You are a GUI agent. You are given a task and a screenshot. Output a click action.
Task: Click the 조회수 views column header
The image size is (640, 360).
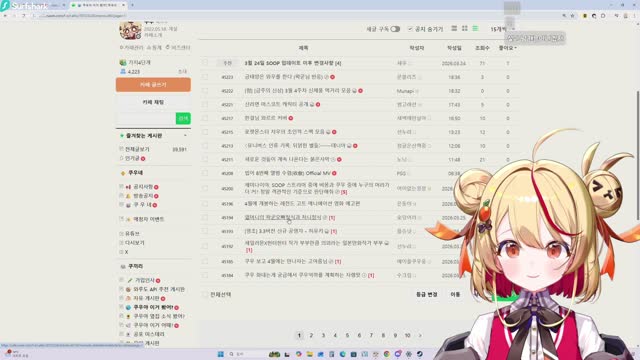[482, 48]
